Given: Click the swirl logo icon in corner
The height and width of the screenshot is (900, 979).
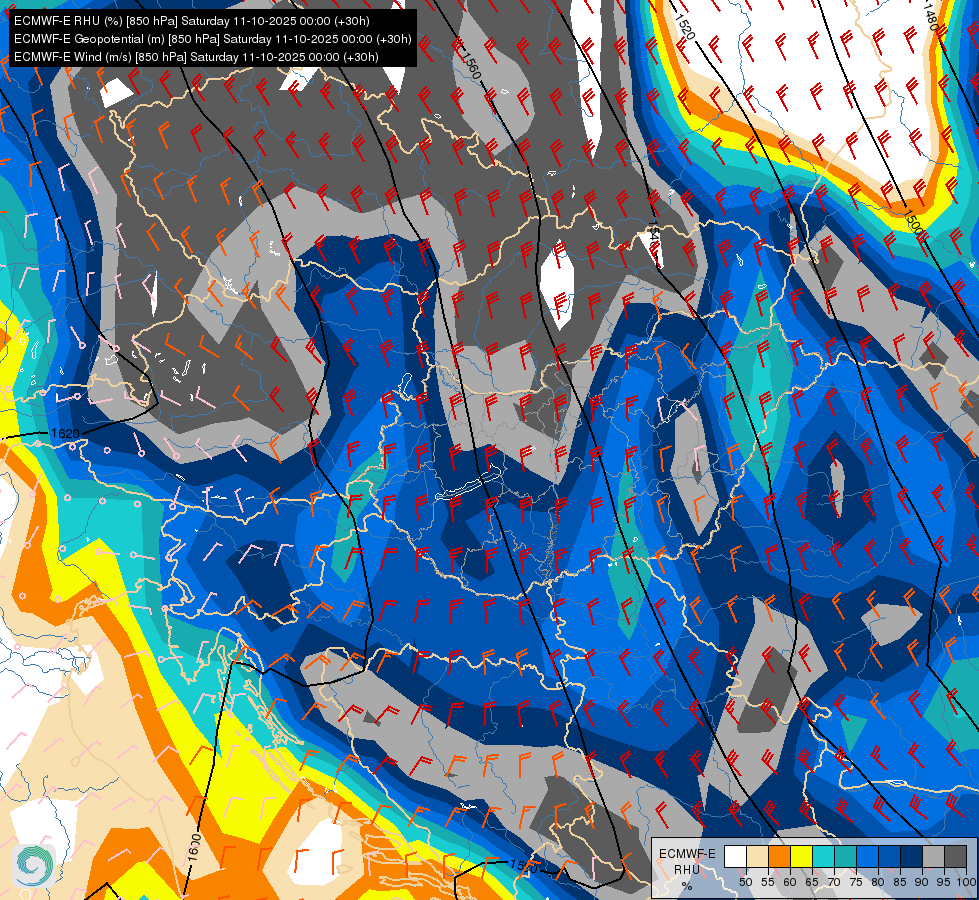Looking at the screenshot, I should click(34, 866).
